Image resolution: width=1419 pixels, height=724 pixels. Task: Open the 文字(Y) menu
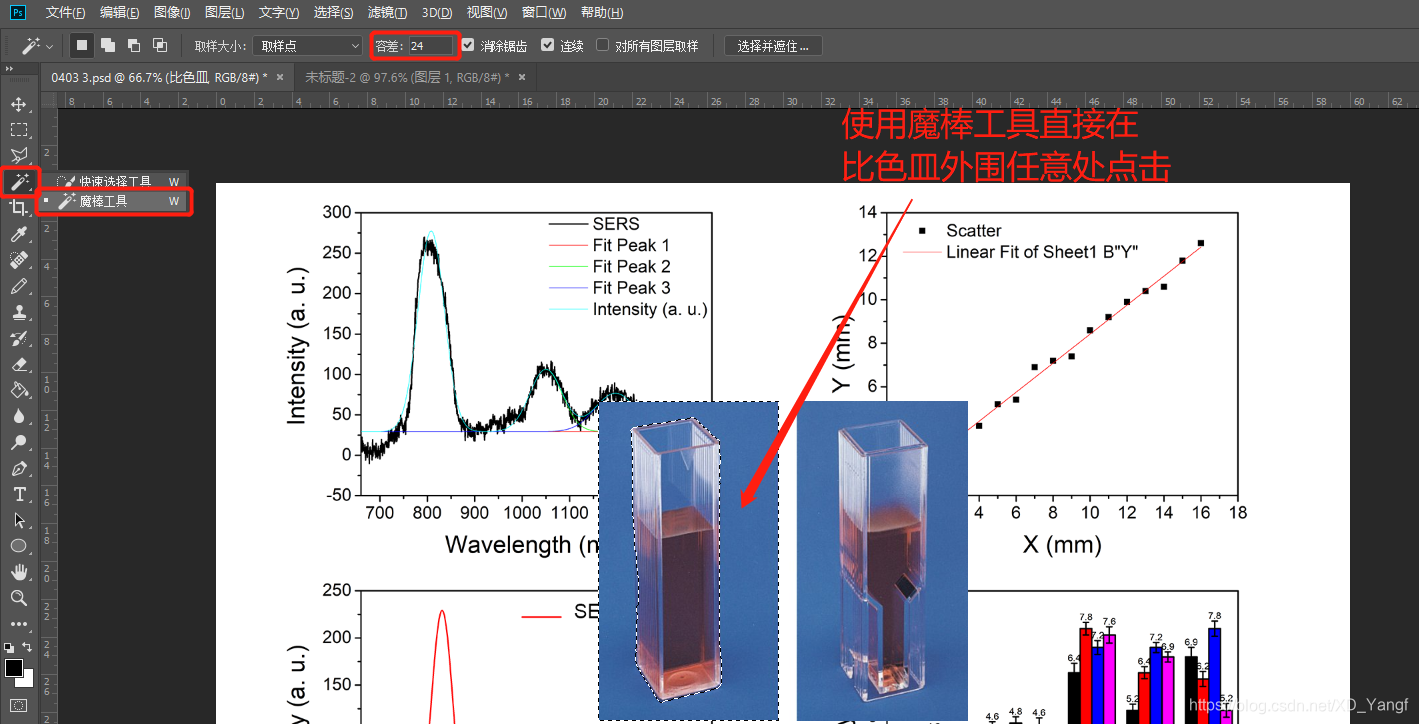[278, 12]
